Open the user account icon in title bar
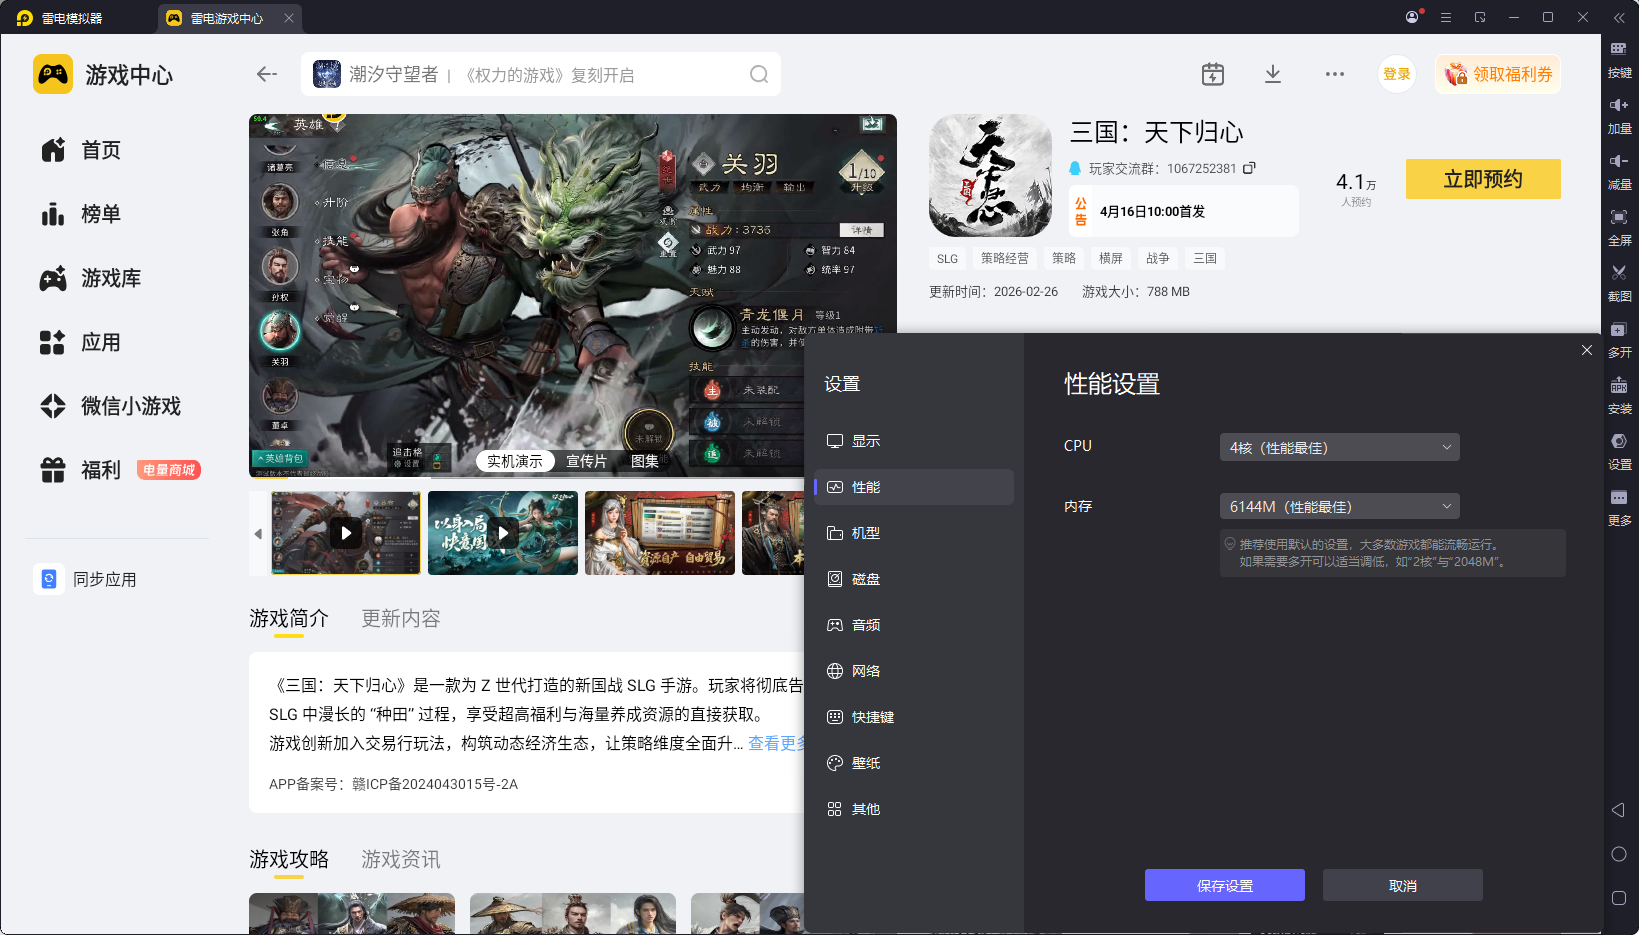This screenshot has width=1639, height=935. click(1412, 17)
